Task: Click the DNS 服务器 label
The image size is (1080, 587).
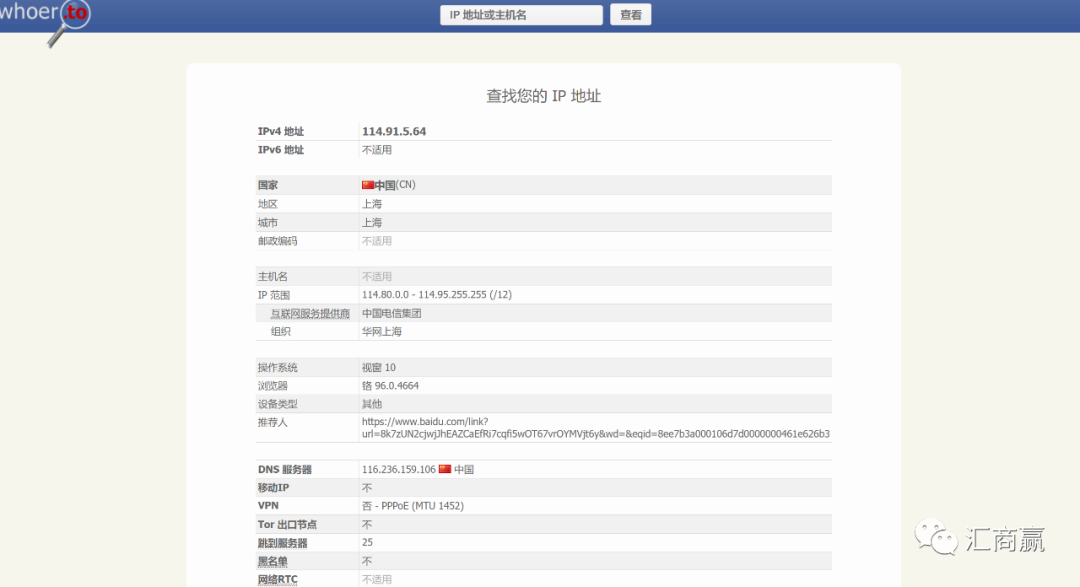Action: 284,469
